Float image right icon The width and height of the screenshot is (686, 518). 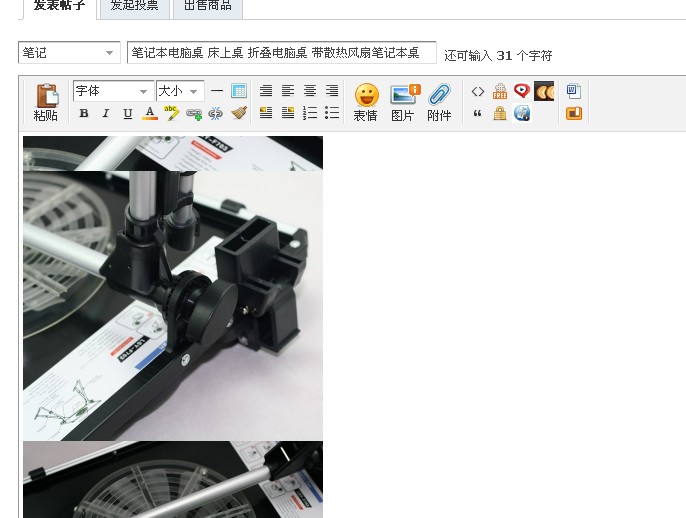coord(288,113)
